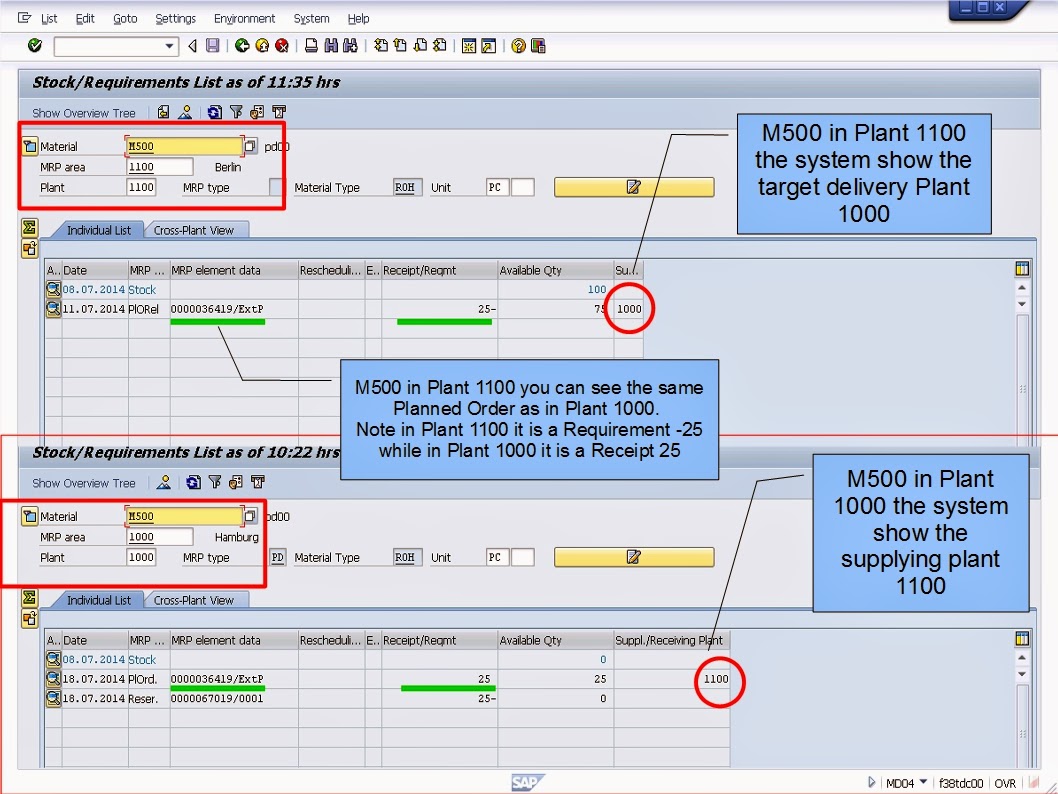
Task: Expand header details icon beside Berlin Material field
Action: point(30,146)
